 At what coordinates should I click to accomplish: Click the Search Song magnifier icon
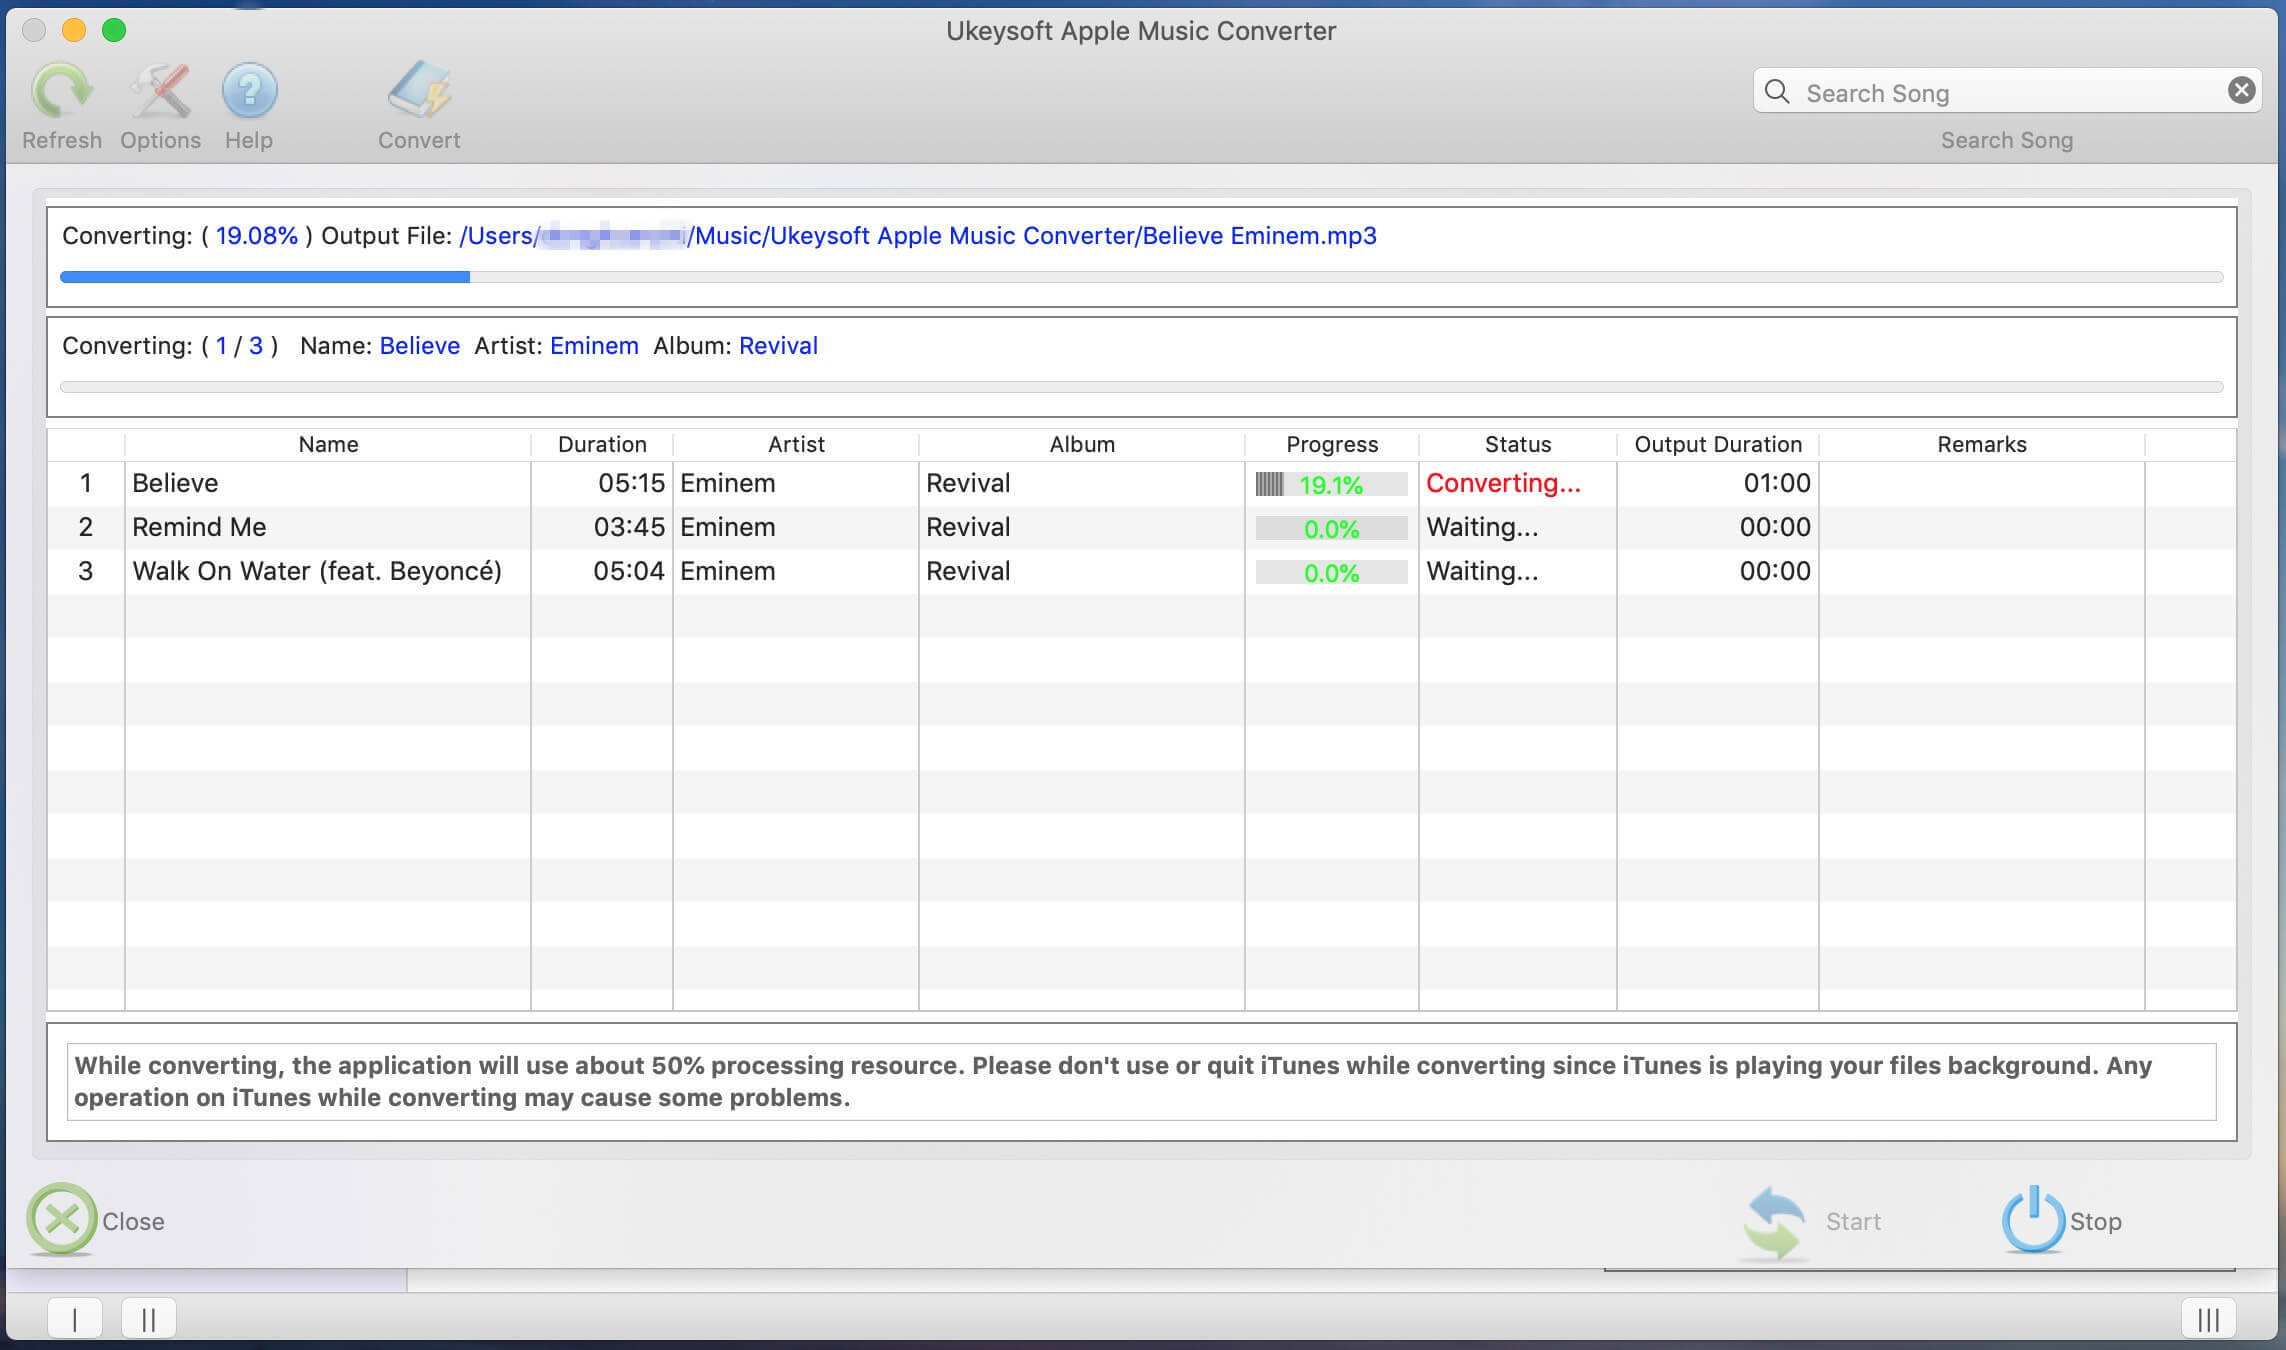click(1778, 90)
